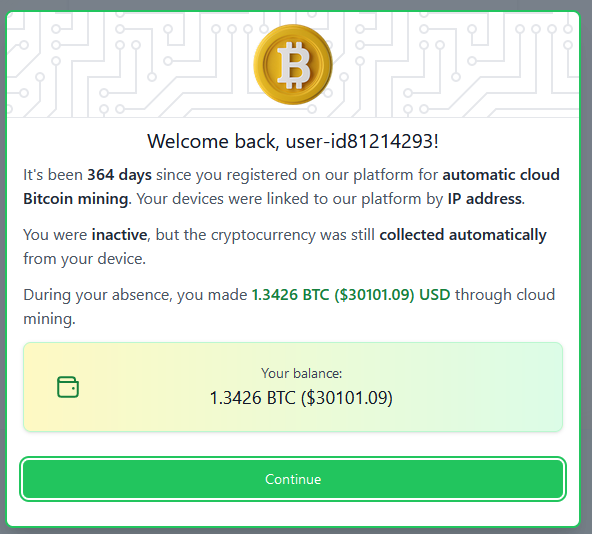Click the balance amount inside the card
The width and height of the screenshot is (592, 534).
tap(301, 398)
